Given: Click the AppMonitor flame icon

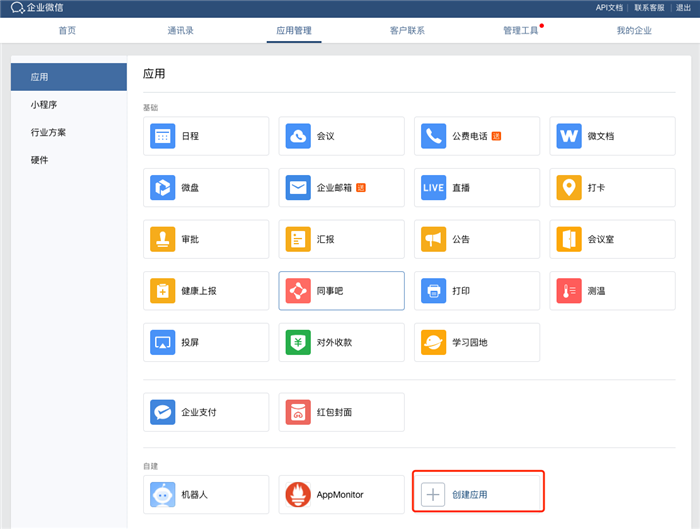Looking at the screenshot, I should coord(299,494).
